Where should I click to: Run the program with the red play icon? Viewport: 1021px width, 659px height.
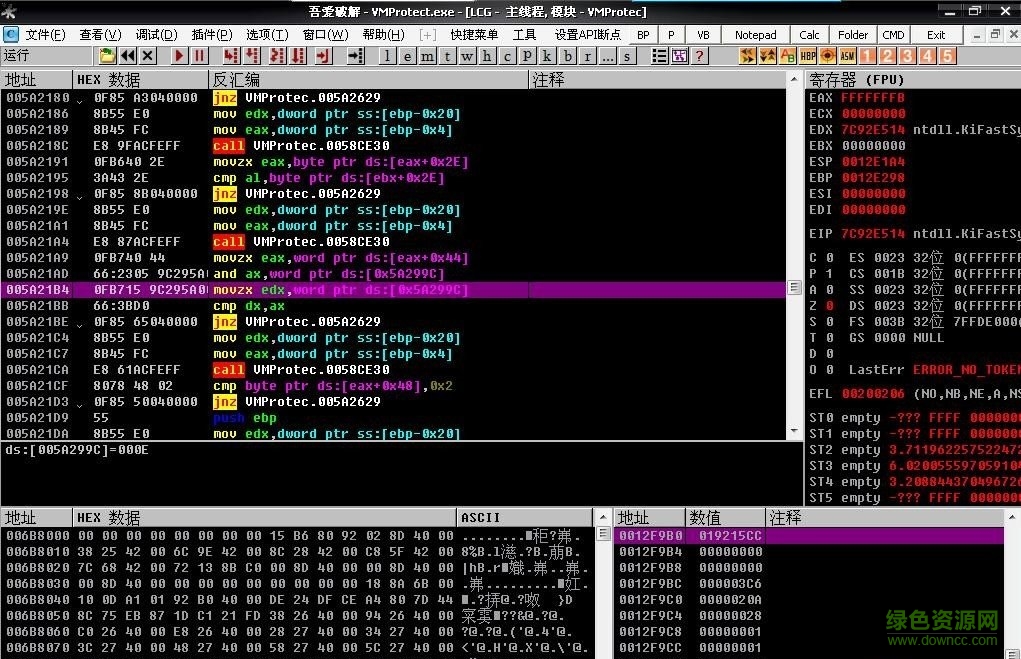click(180, 56)
